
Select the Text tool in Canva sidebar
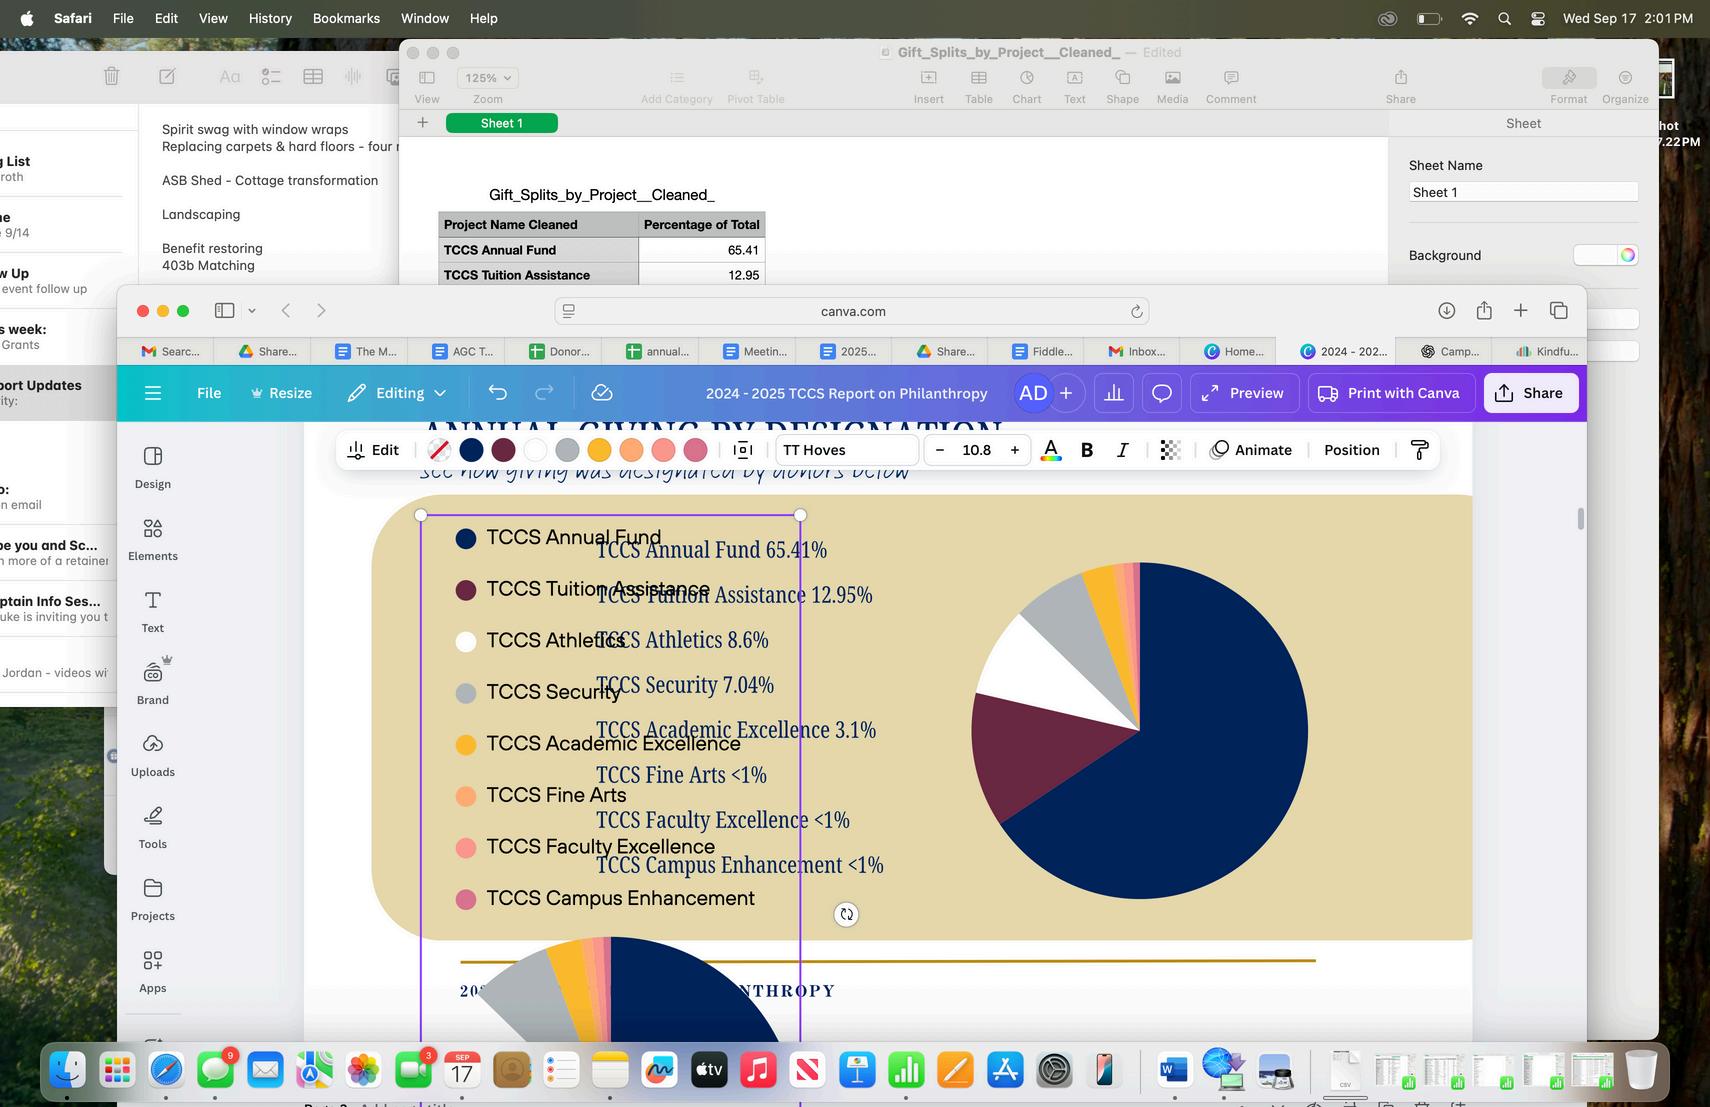coord(153,611)
